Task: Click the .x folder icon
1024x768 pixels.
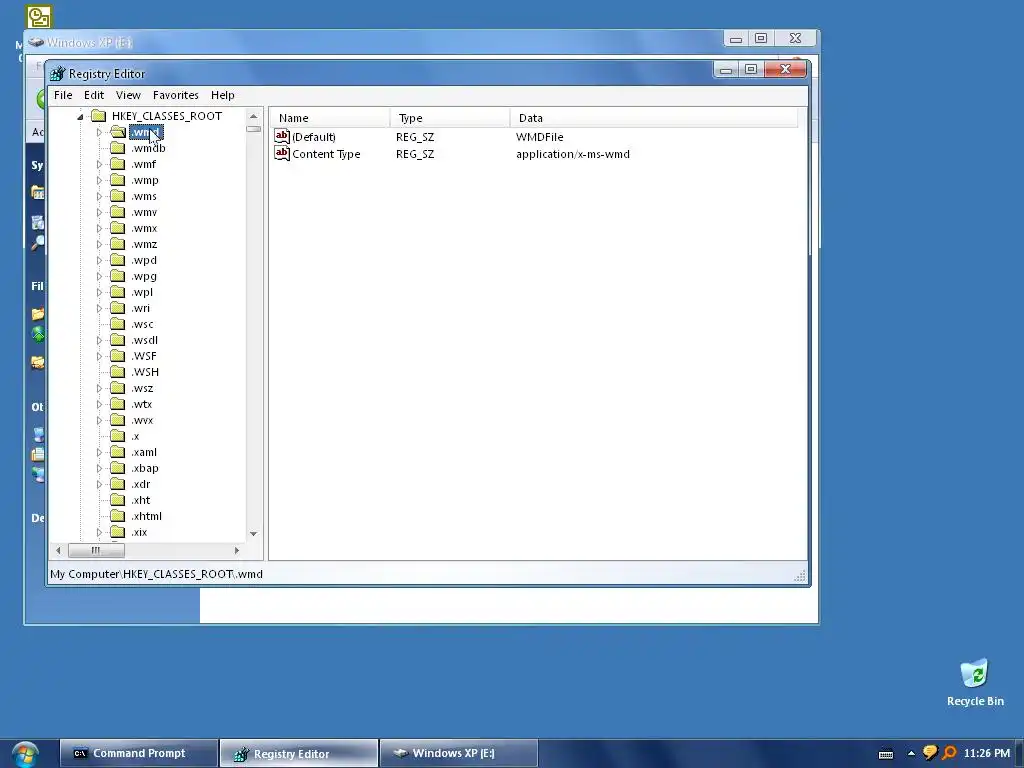Action: [x=118, y=436]
